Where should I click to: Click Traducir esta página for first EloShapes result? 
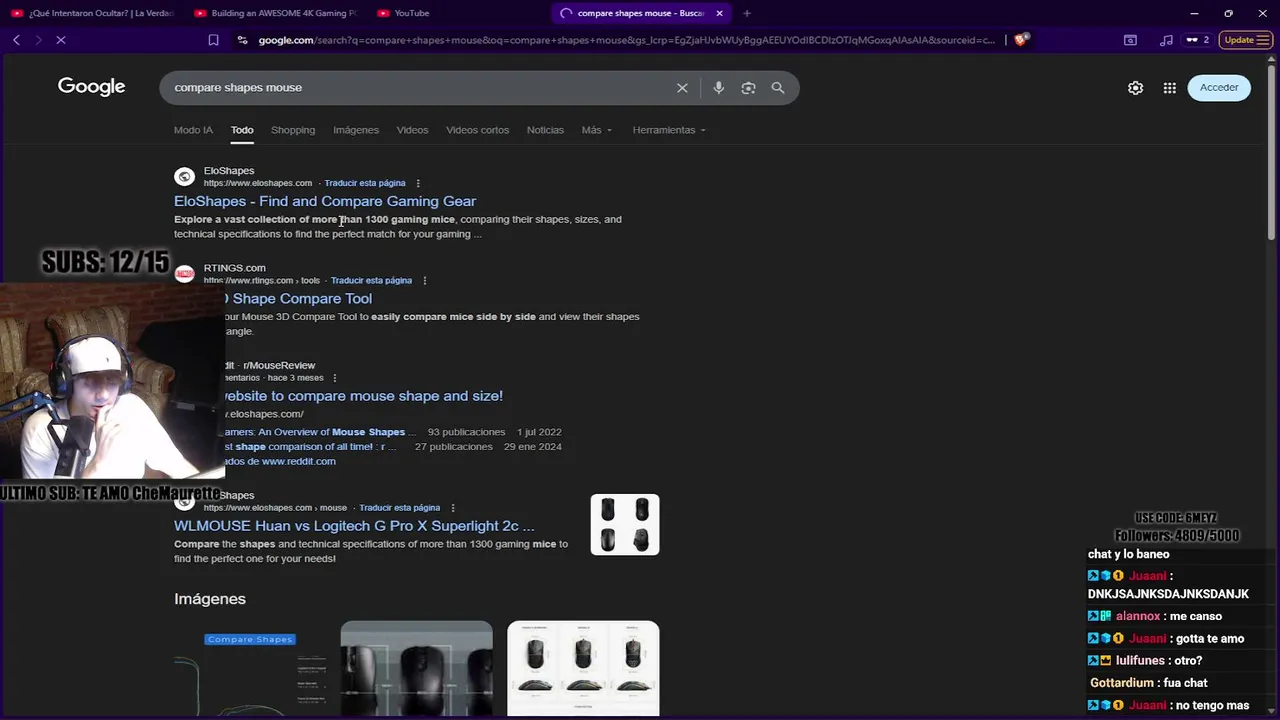tap(365, 183)
